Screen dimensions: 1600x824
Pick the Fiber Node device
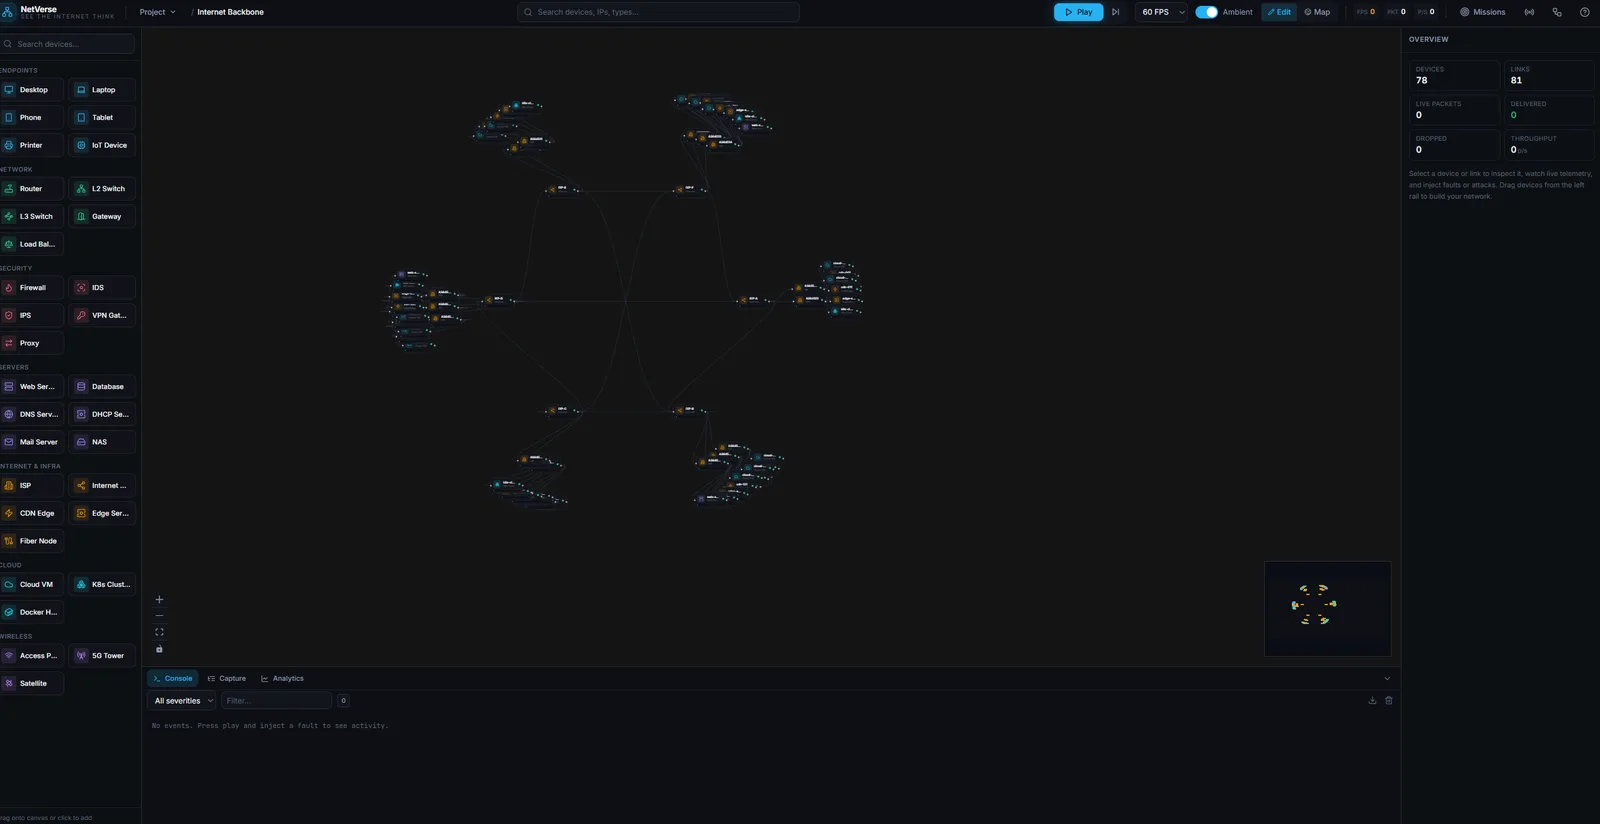[31, 541]
